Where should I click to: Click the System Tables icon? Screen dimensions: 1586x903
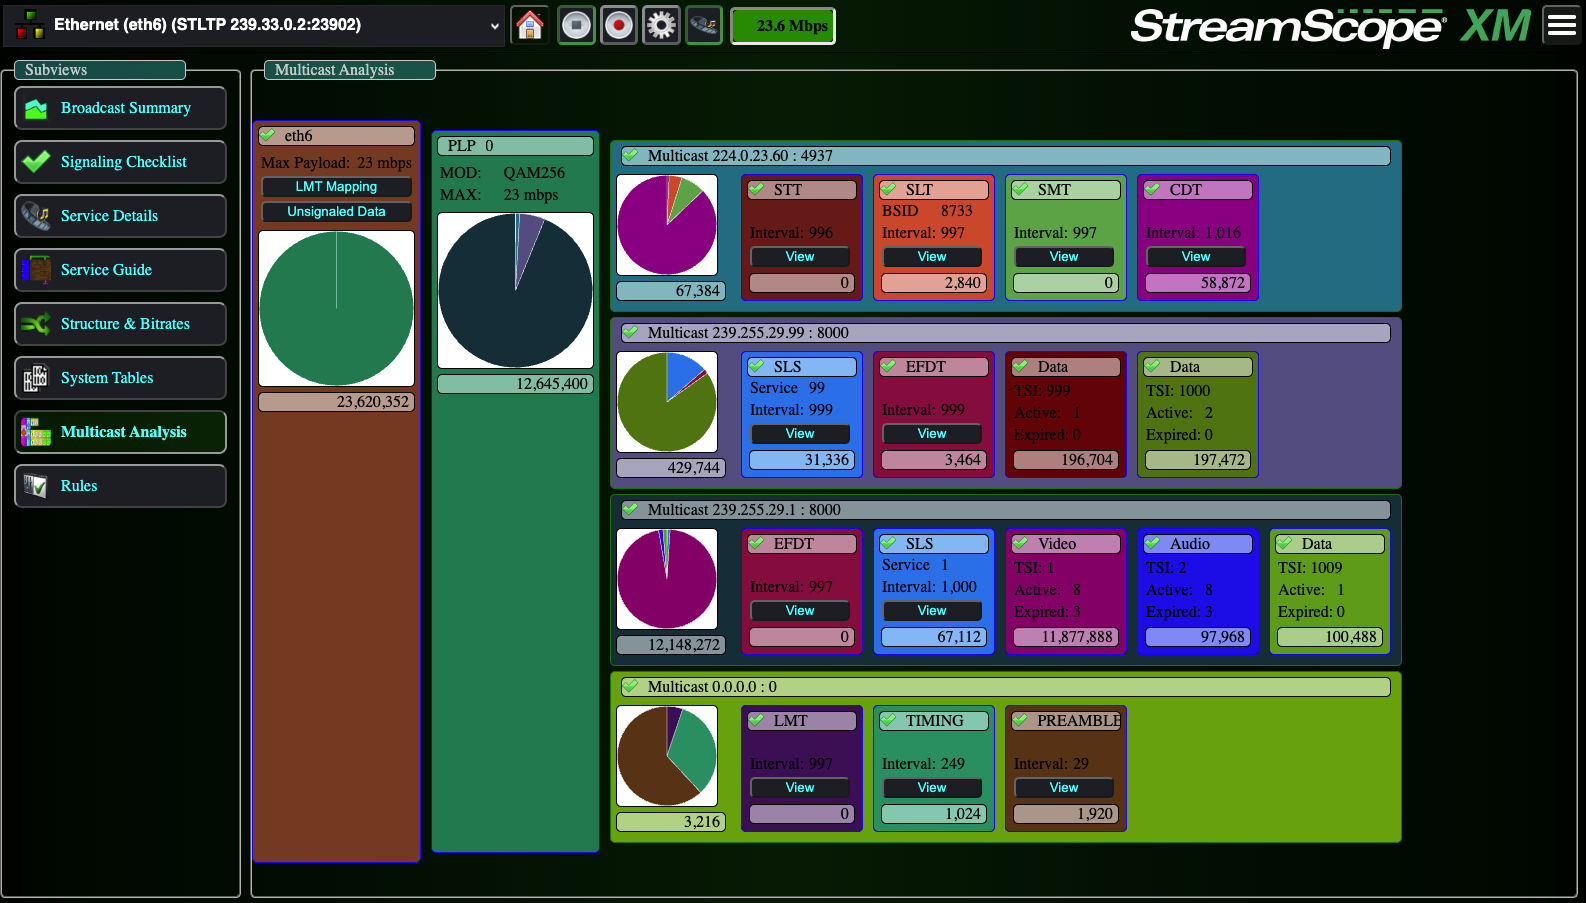pyautogui.click(x=37, y=378)
